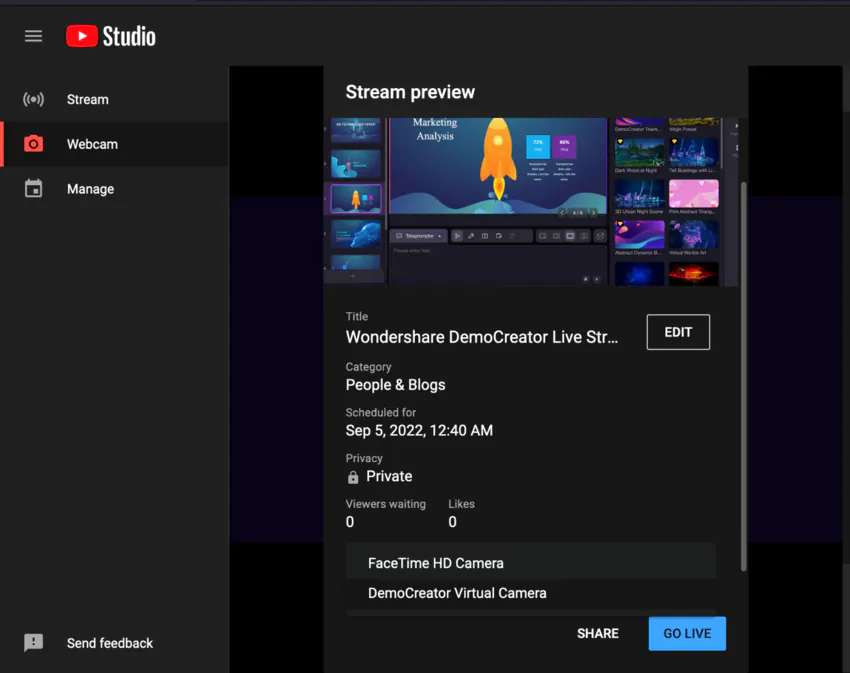Click the Marketing Analysis rocket slide in the preview
850x673 pixels.
tap(498, 166)
